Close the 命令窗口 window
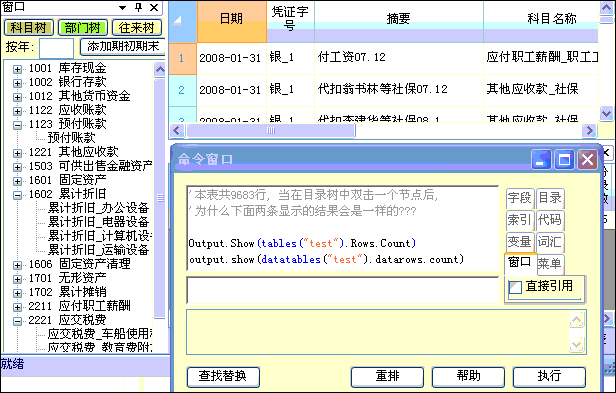The width and height of the screenshot is (616, 393). (587, 160)
